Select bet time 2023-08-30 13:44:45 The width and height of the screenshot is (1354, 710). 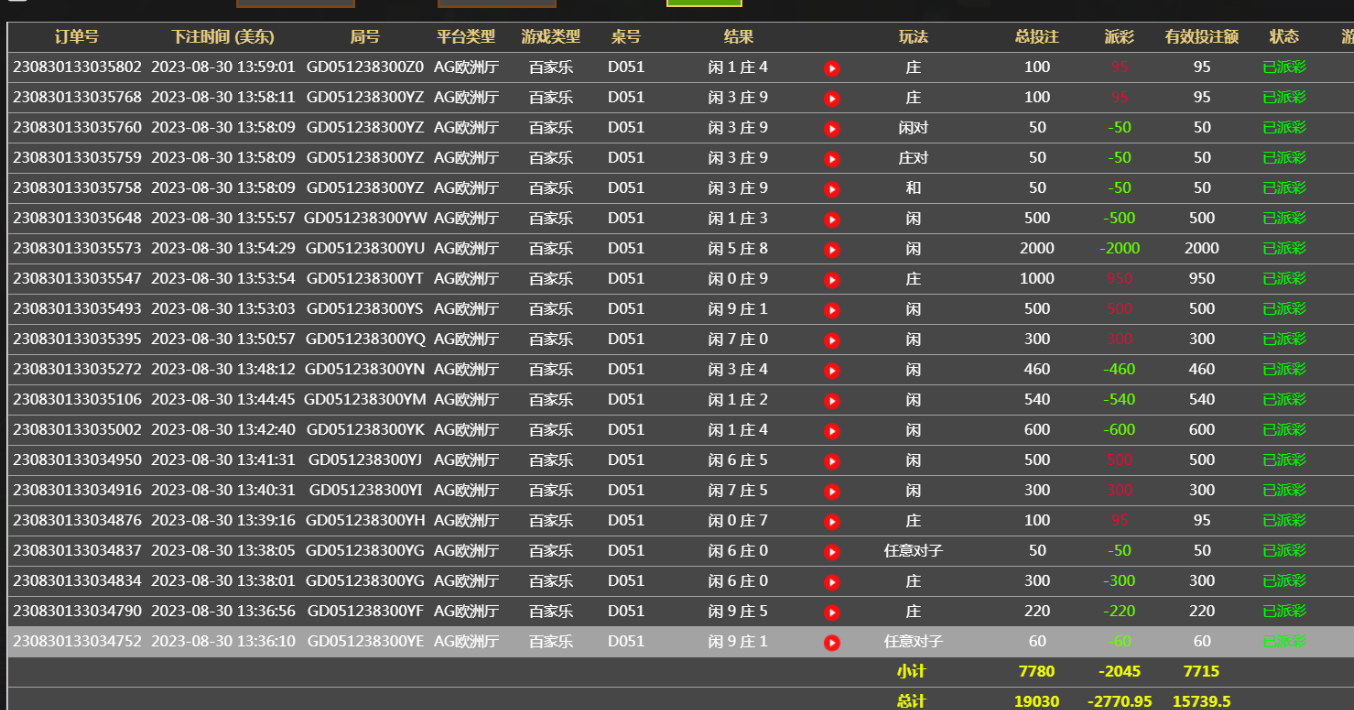coord(224,399)
